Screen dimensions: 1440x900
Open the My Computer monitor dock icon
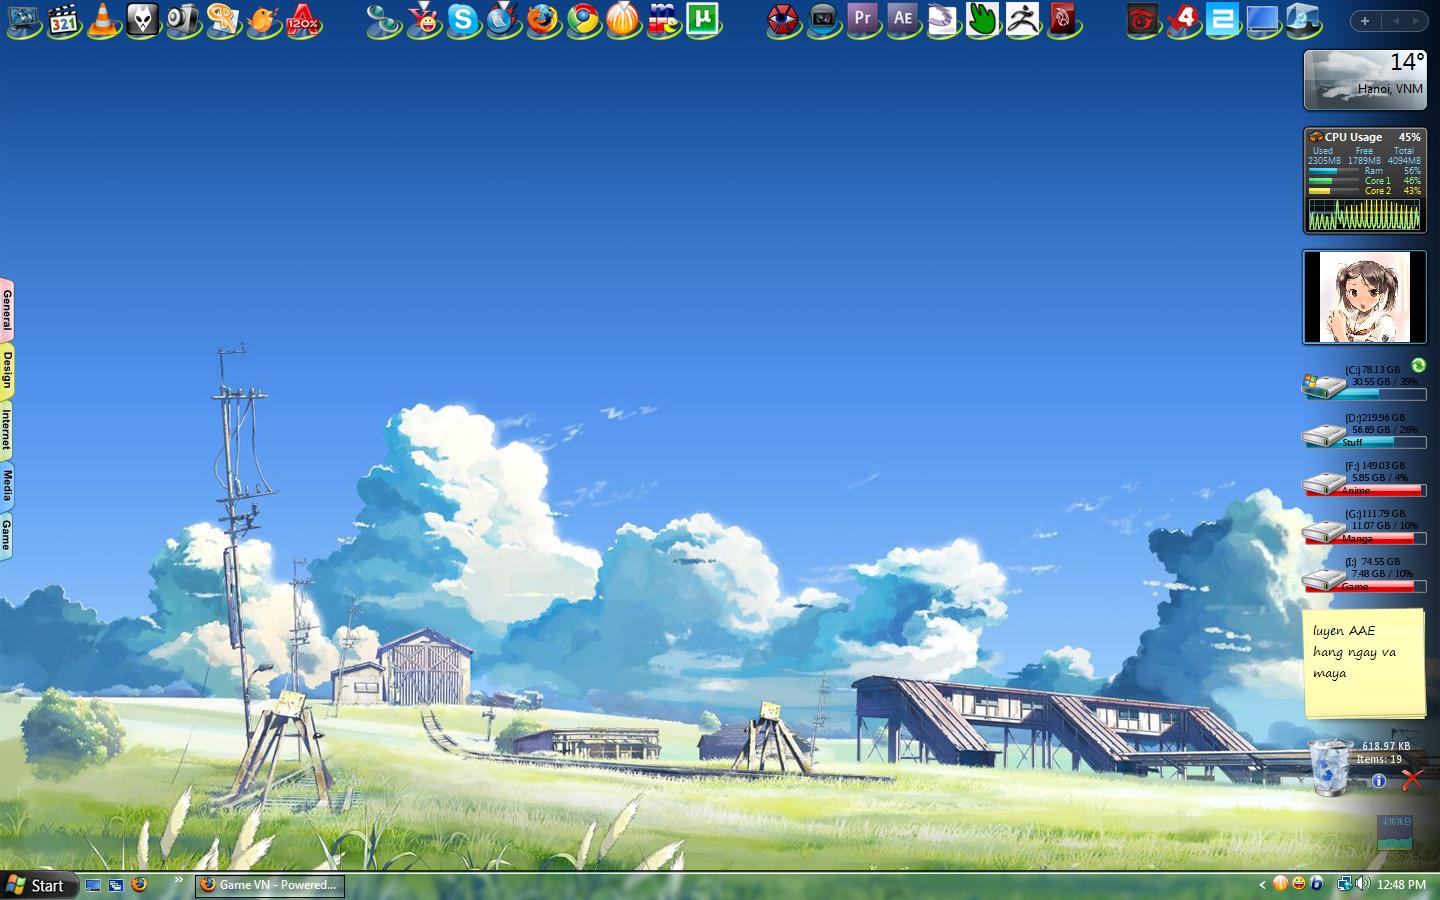click(x=24, y=20)
